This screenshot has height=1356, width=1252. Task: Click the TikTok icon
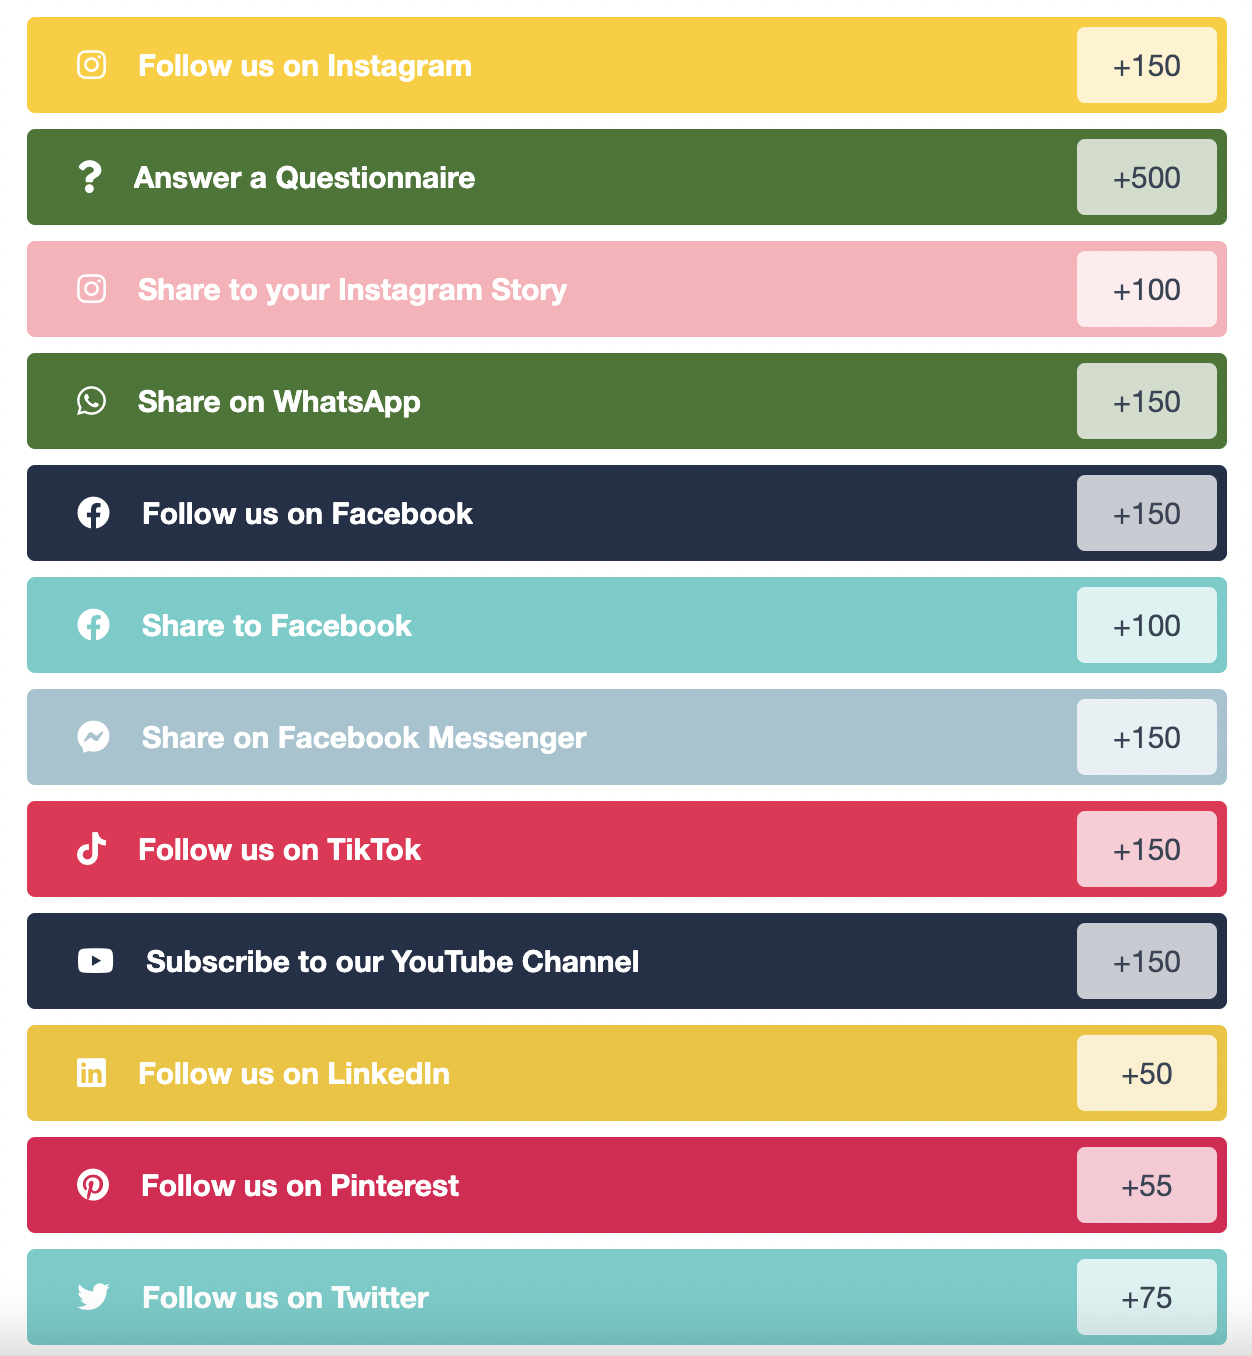(x=92, y=849)
